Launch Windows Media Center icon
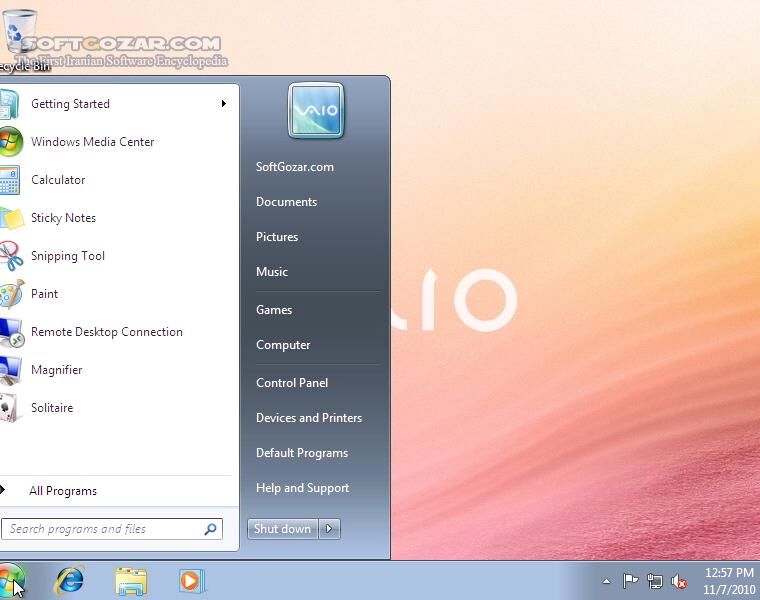This screenshot has width=760, height=600. (x=11, y=142)
